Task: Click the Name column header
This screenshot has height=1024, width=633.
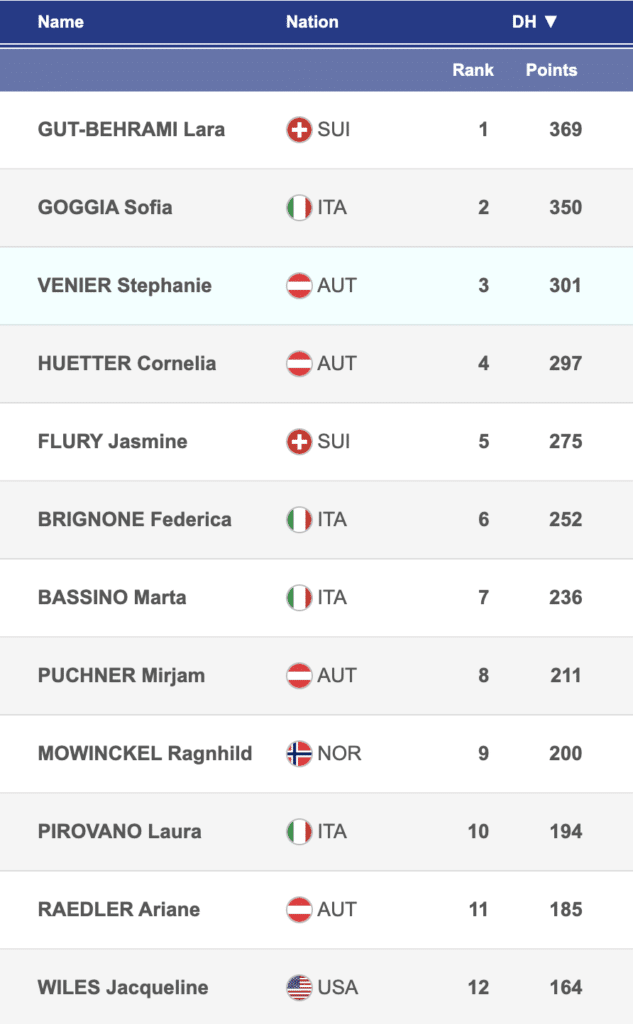Action: (61, 22)
